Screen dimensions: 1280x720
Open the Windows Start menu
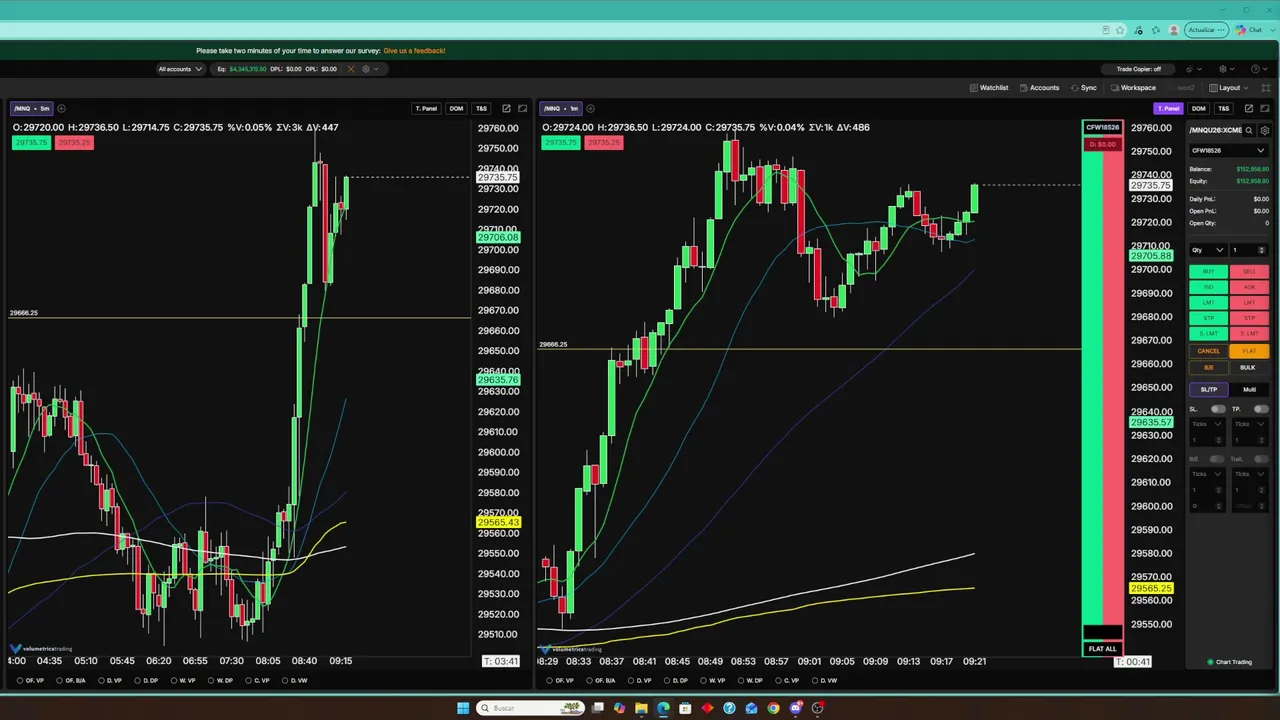463,708
